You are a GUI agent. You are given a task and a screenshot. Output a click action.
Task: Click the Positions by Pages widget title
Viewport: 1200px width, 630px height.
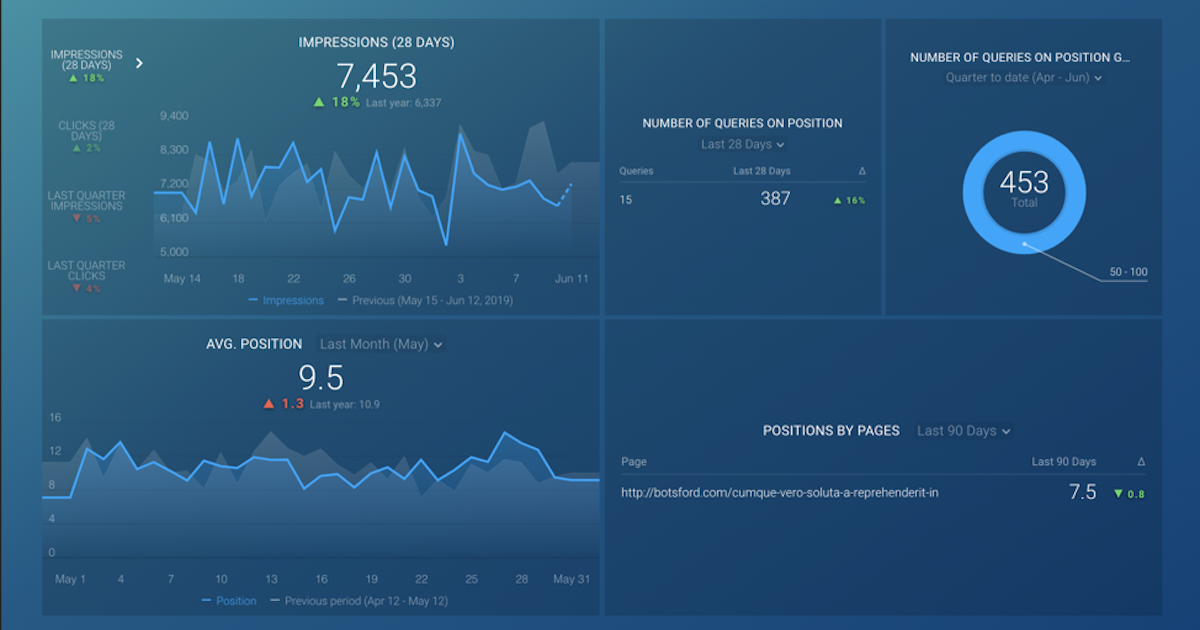tap(831, 431)
